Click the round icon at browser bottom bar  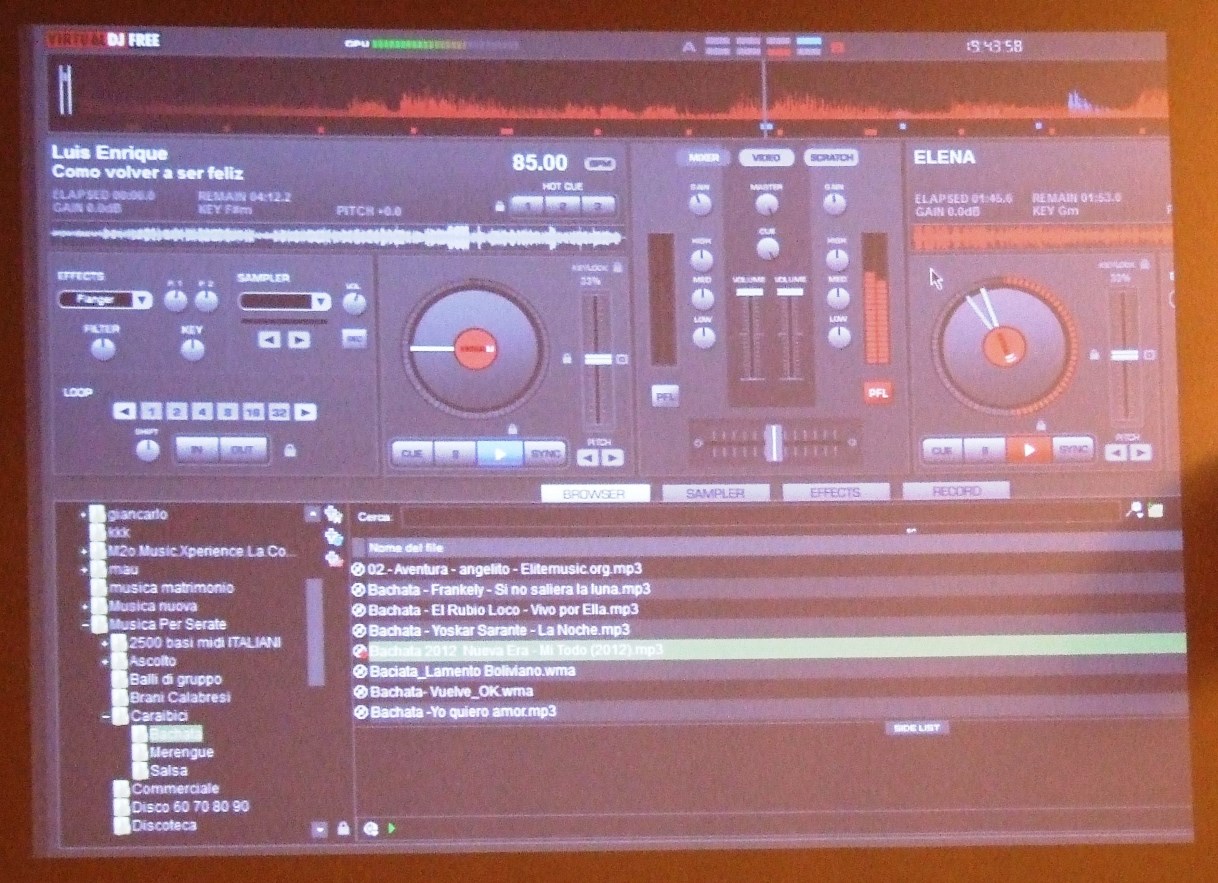pyautogui.click(x=370, y=828)
